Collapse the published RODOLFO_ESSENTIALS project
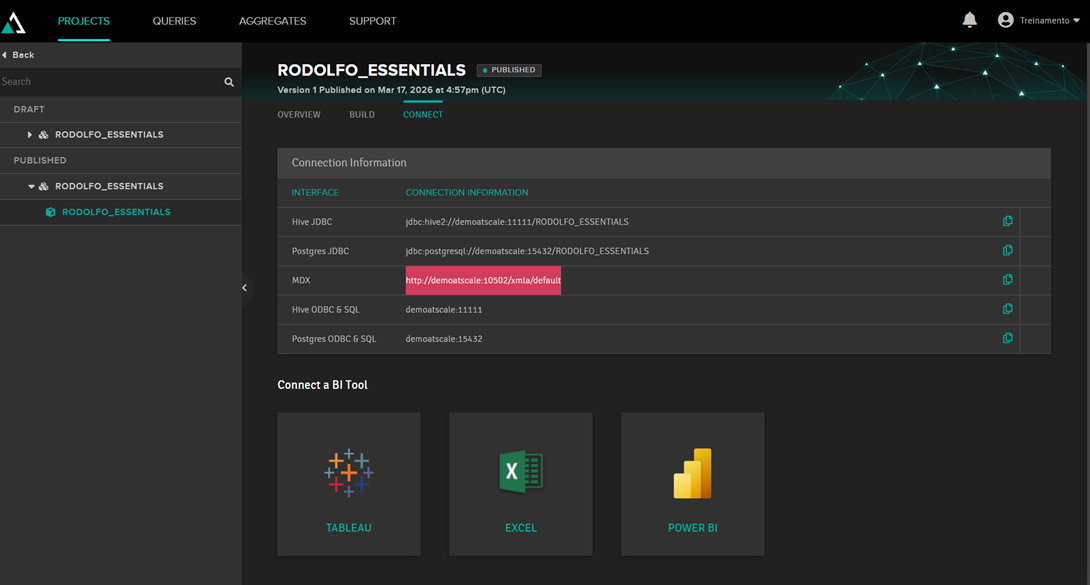The width and height of the screenshot is (1090, 585). 31,187
